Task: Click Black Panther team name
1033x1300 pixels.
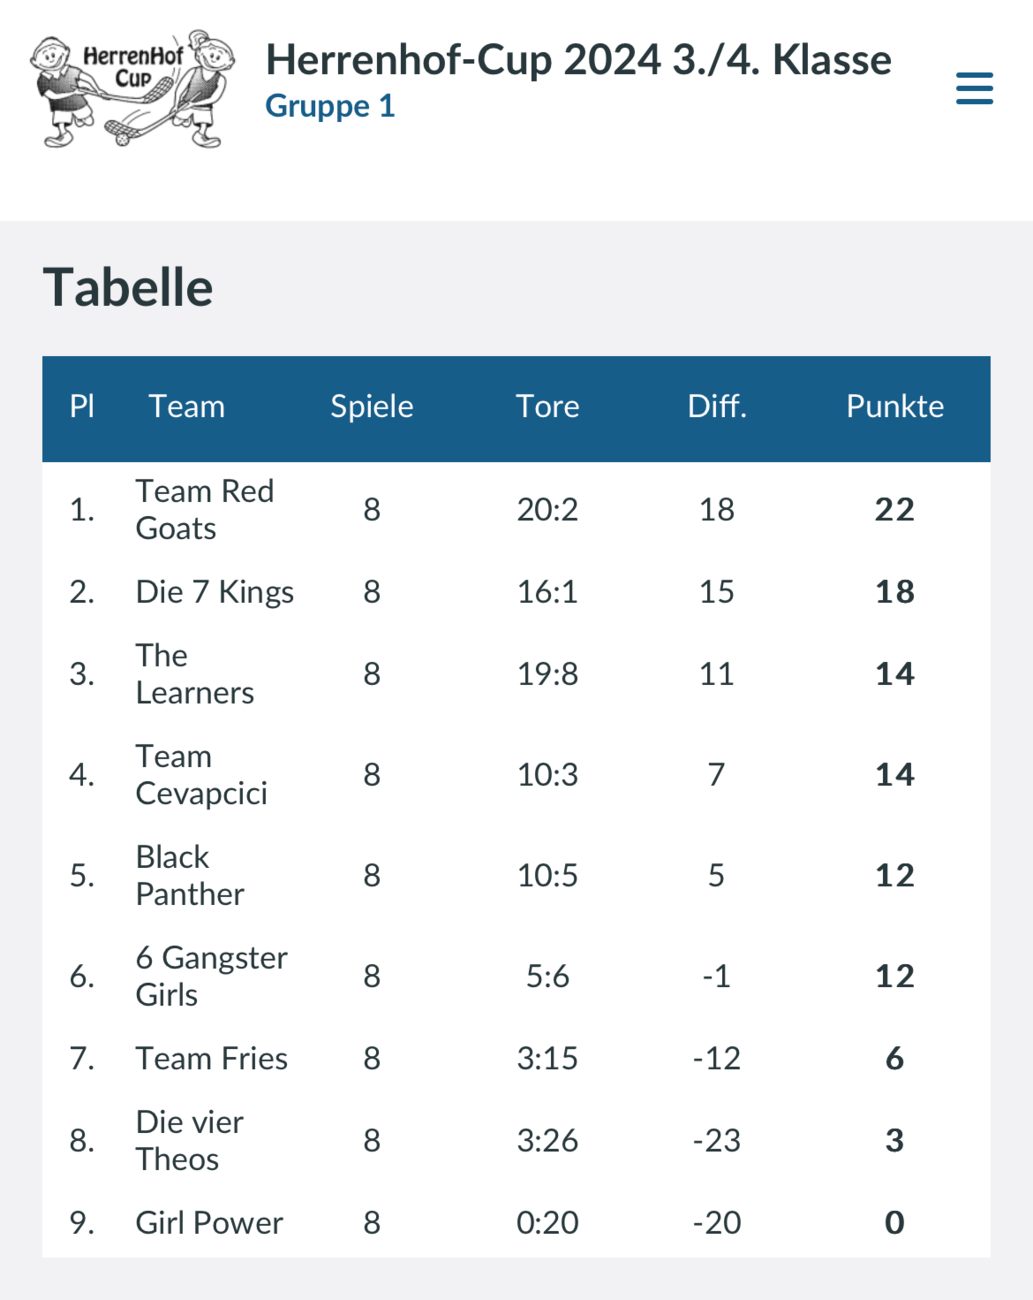Action: pos(190,876)
